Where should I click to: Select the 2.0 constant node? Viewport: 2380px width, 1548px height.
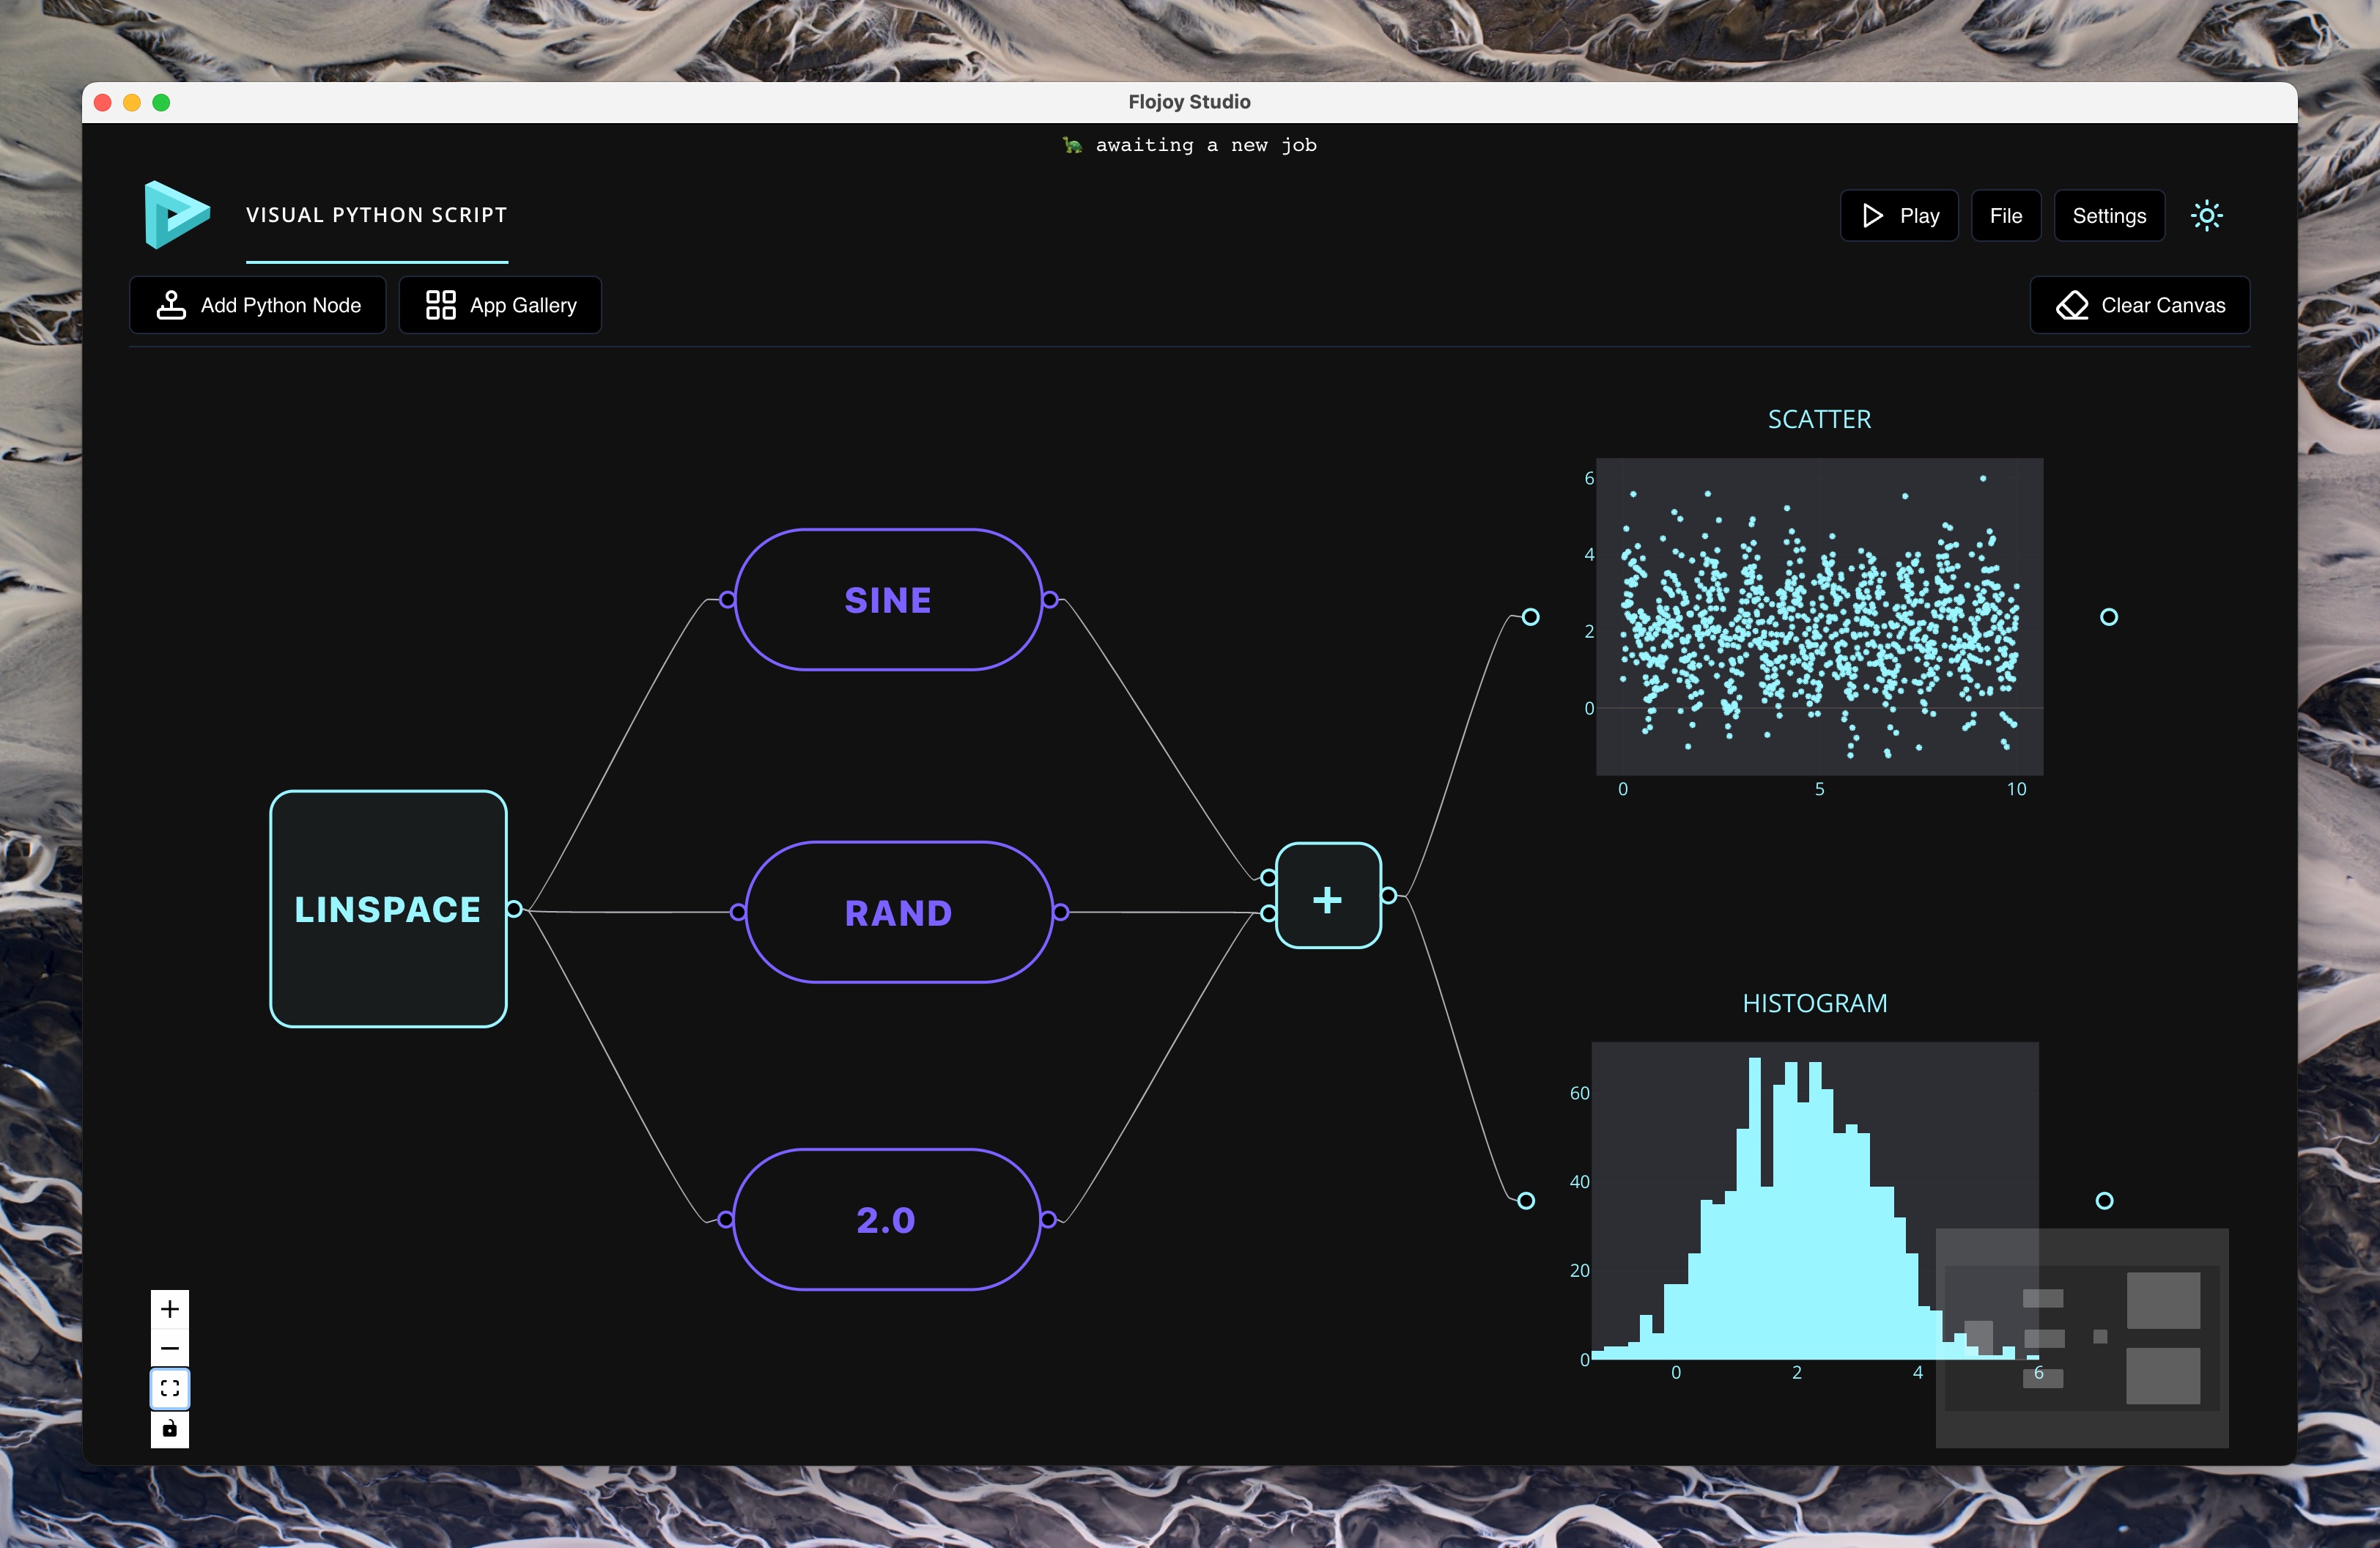(x=886, y=1219)
